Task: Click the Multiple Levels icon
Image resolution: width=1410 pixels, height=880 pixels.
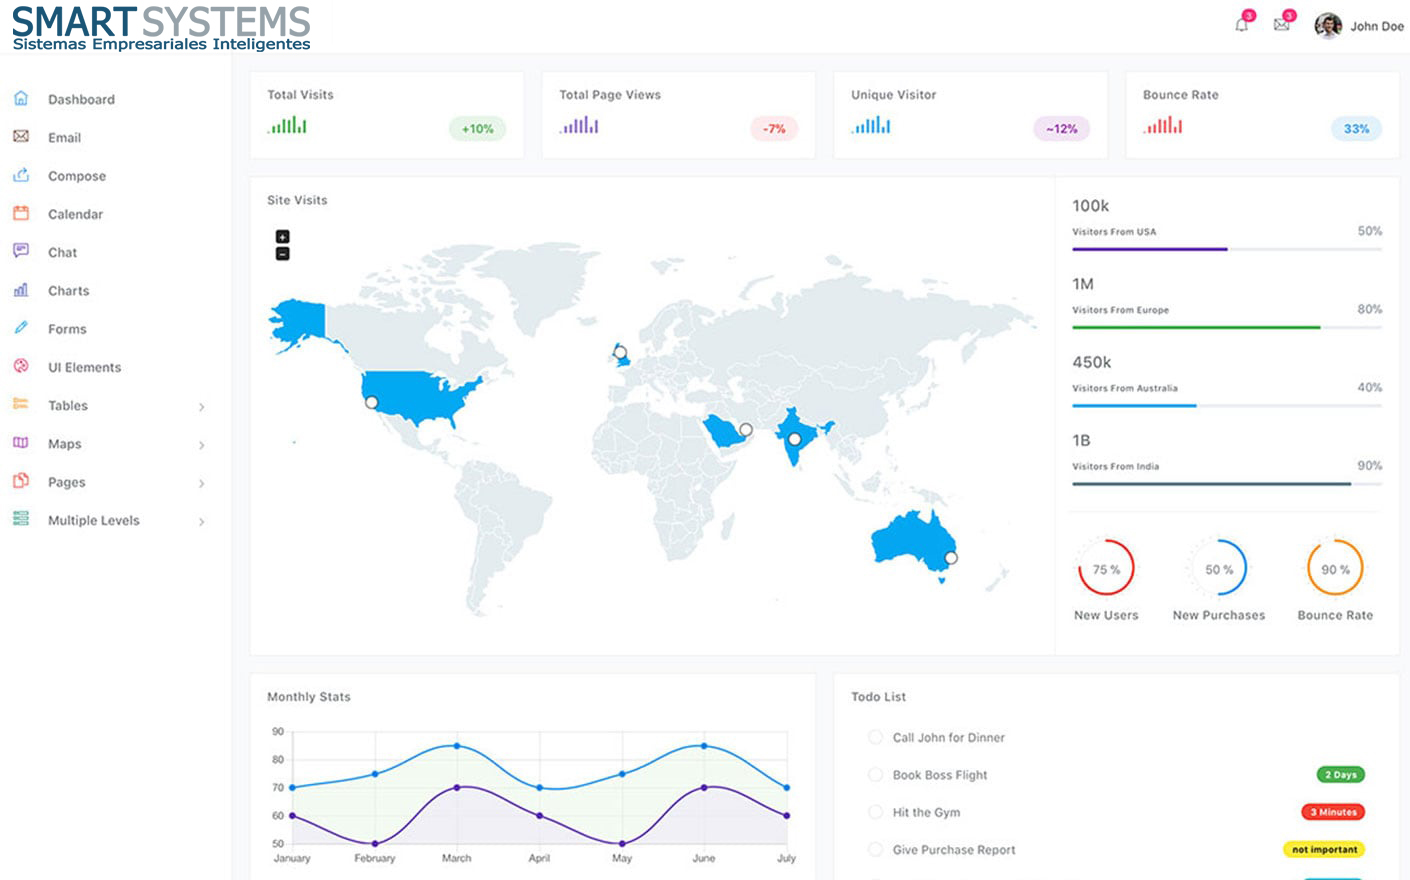Action: (x=21, y=519)
